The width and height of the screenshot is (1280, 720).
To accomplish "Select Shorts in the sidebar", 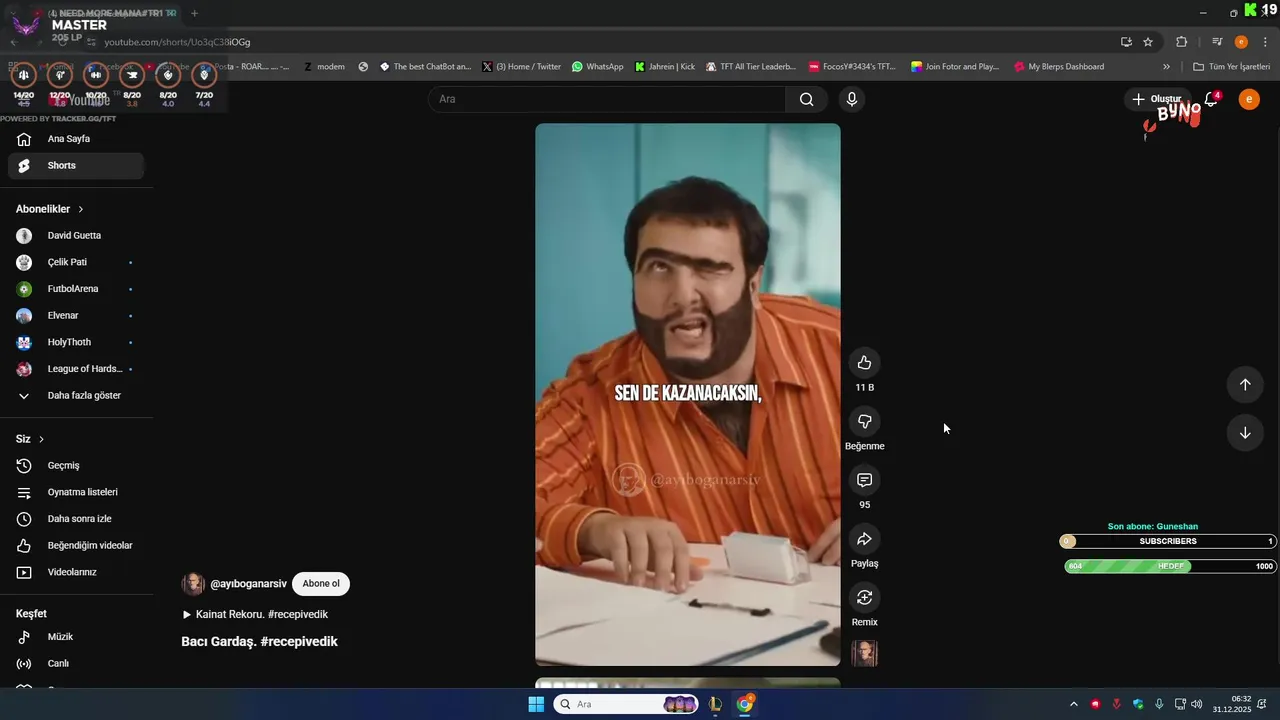I will [76, 166].
